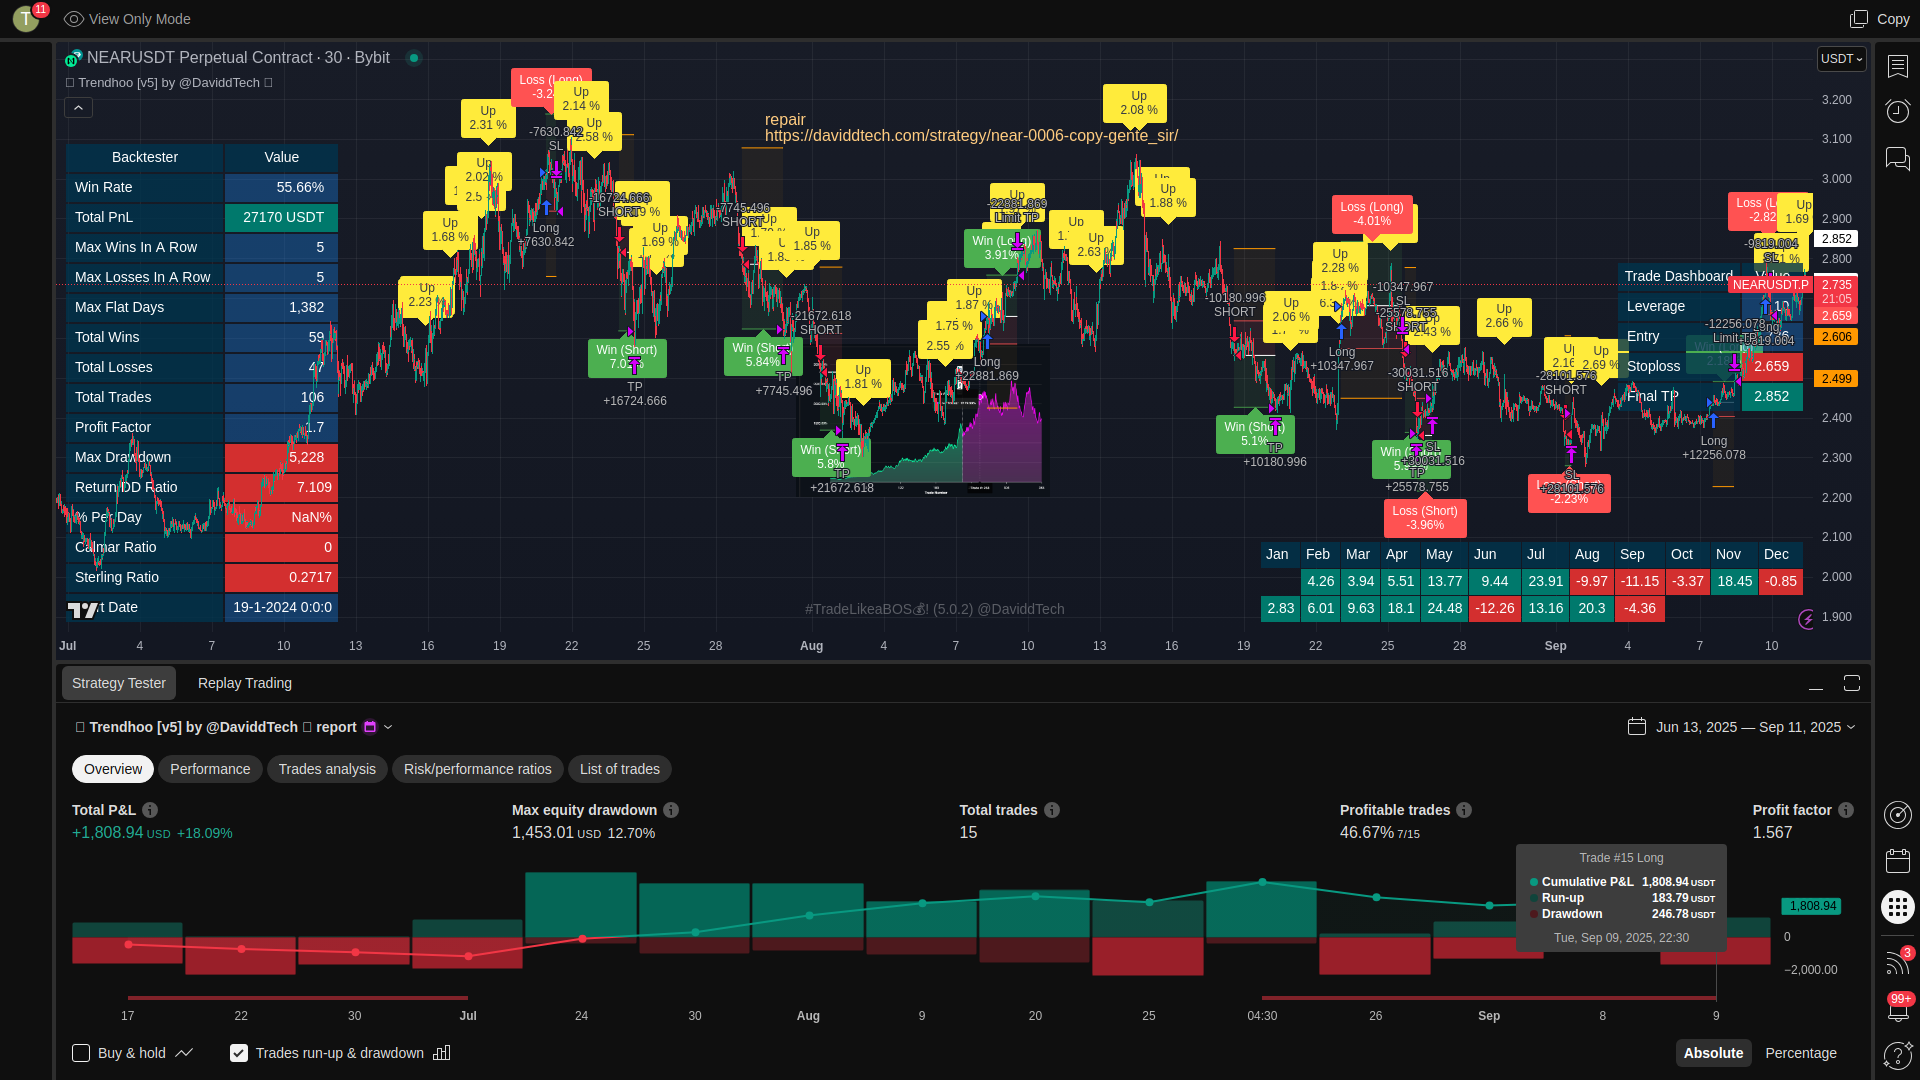The image size is (1920, 1080).
Task: Select Risk/performance ratios tab
Action: pos(478,769)
